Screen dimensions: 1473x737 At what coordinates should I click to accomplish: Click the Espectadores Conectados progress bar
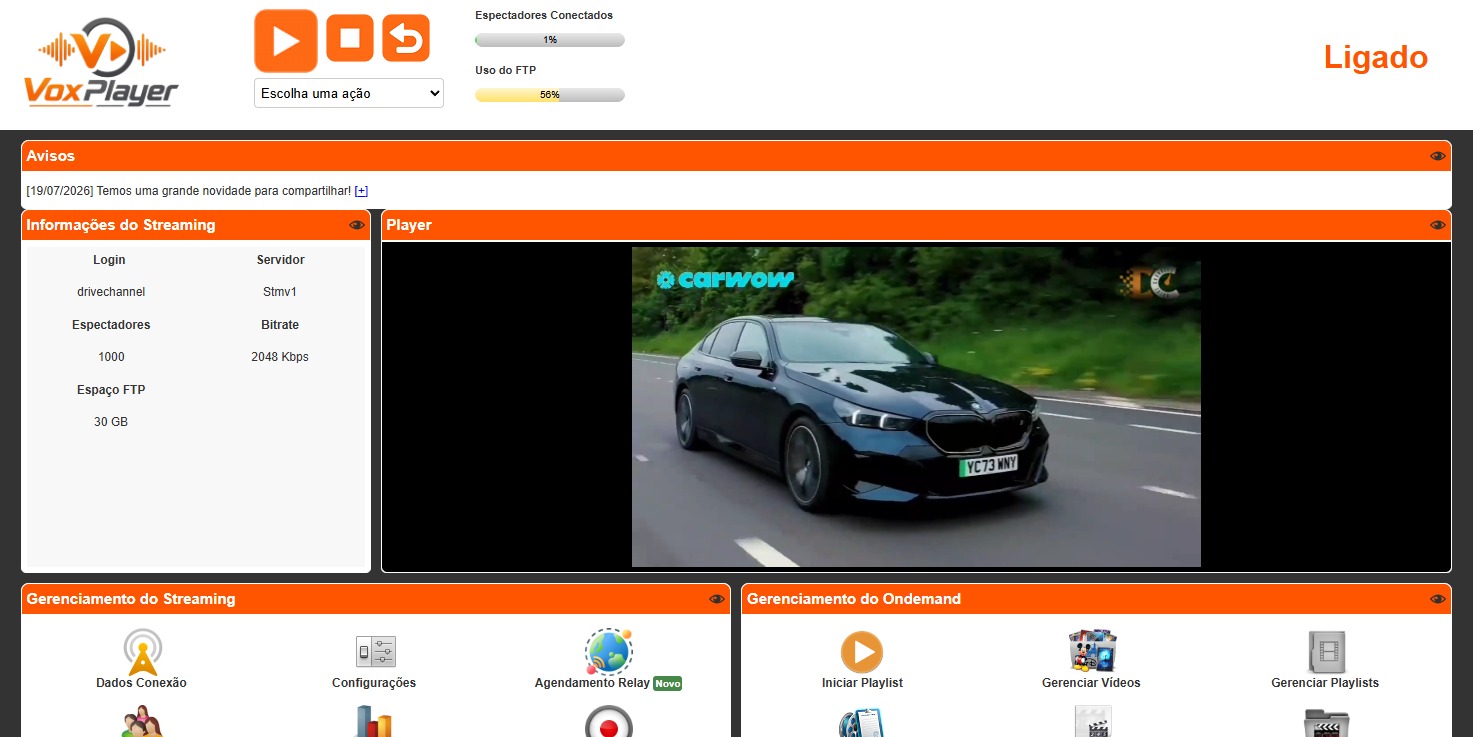(550, 40)
